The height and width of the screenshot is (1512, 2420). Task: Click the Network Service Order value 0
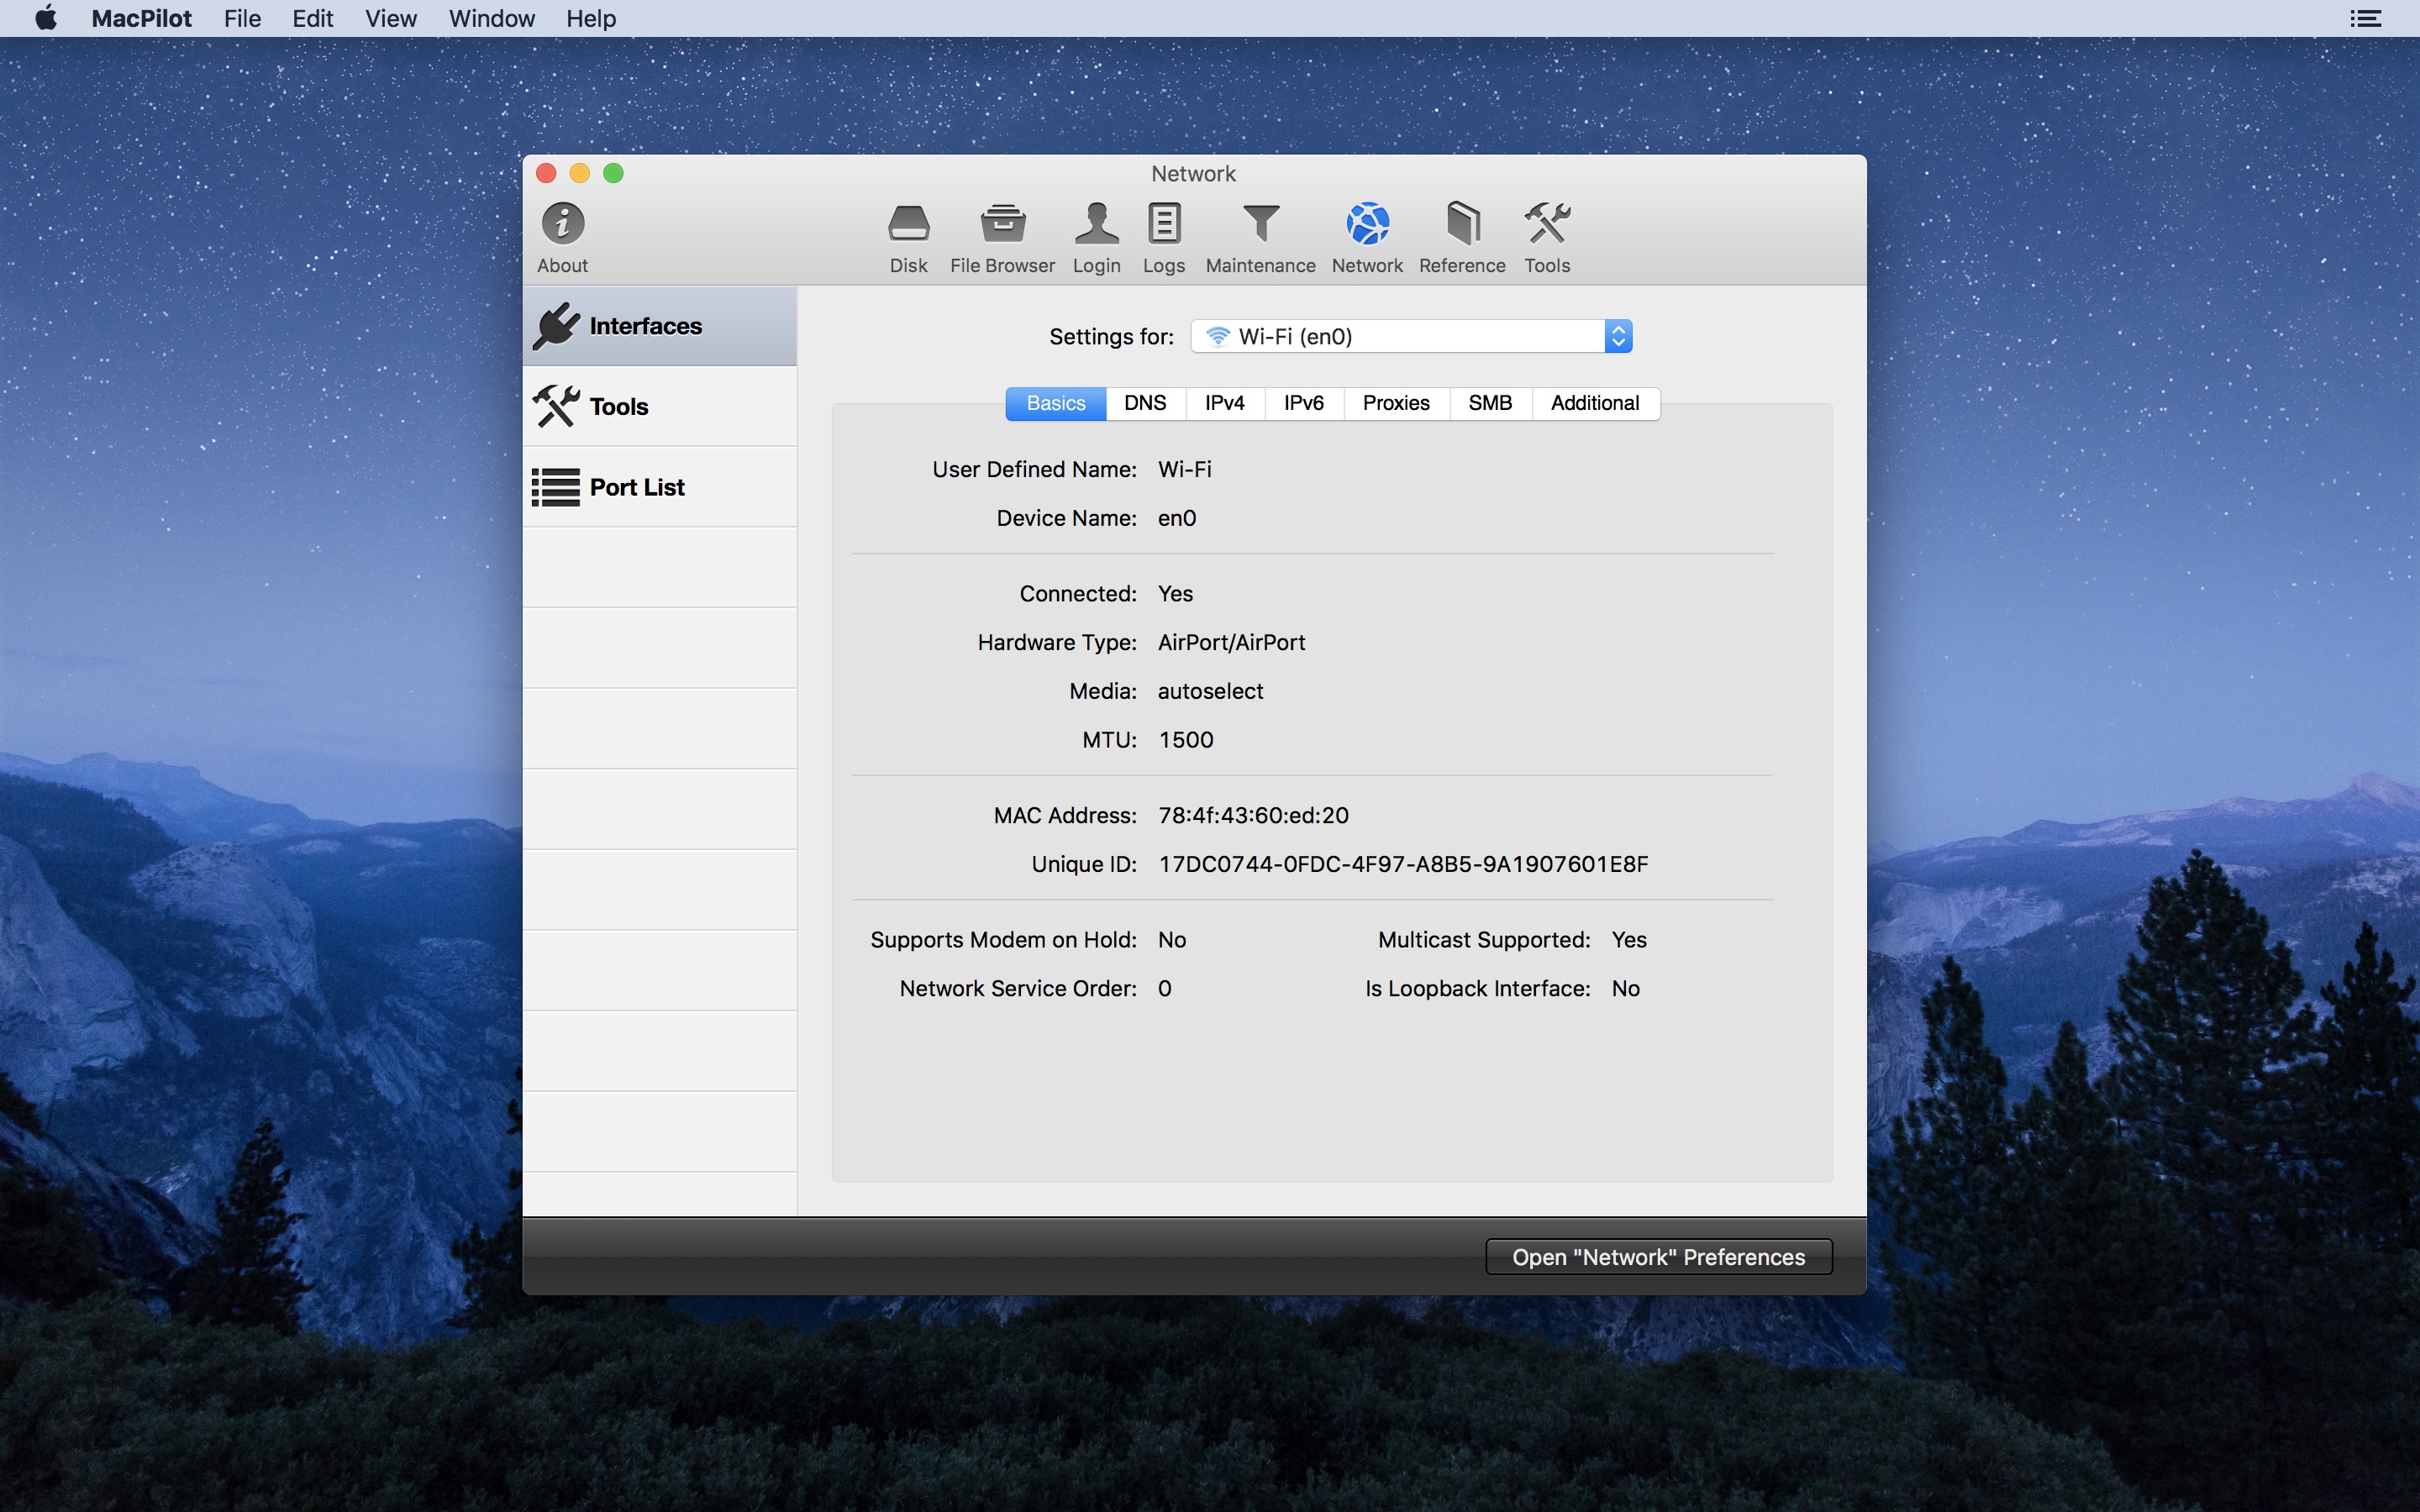click(x=1165, y=989)
